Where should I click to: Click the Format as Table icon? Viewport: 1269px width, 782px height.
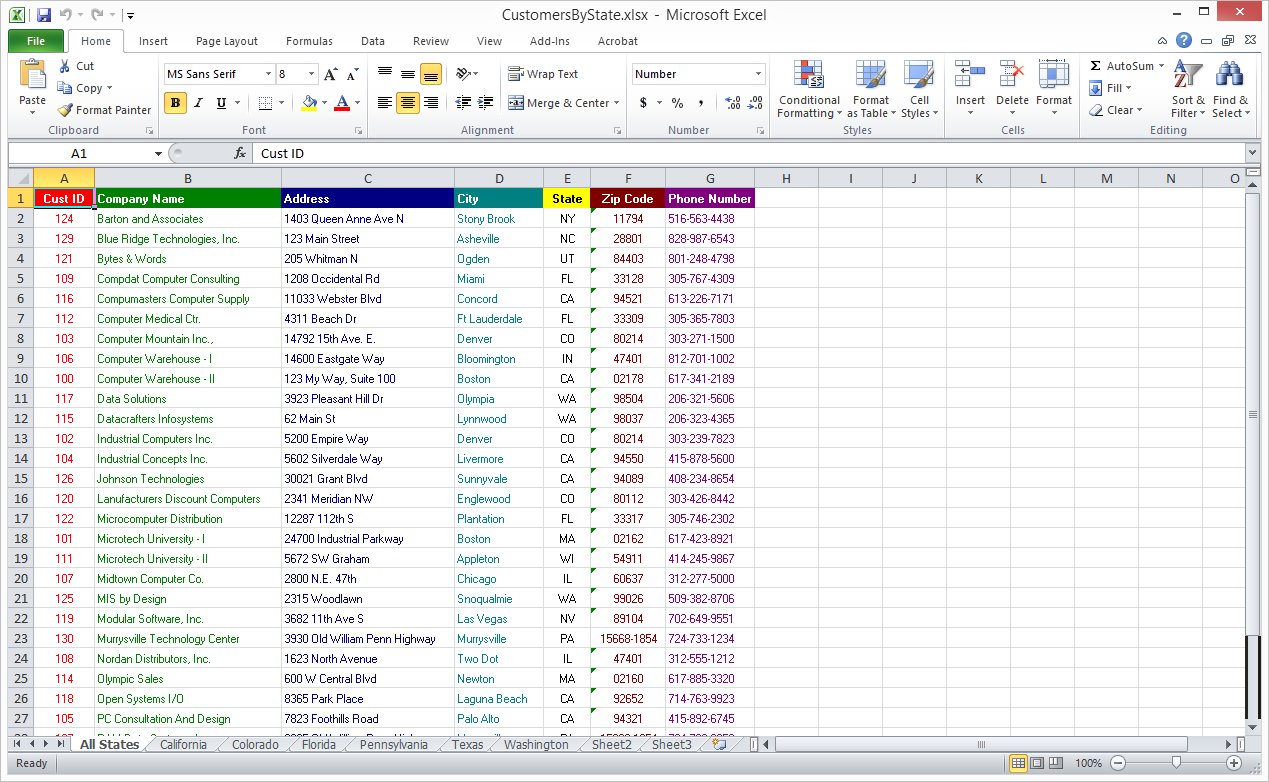870,76
